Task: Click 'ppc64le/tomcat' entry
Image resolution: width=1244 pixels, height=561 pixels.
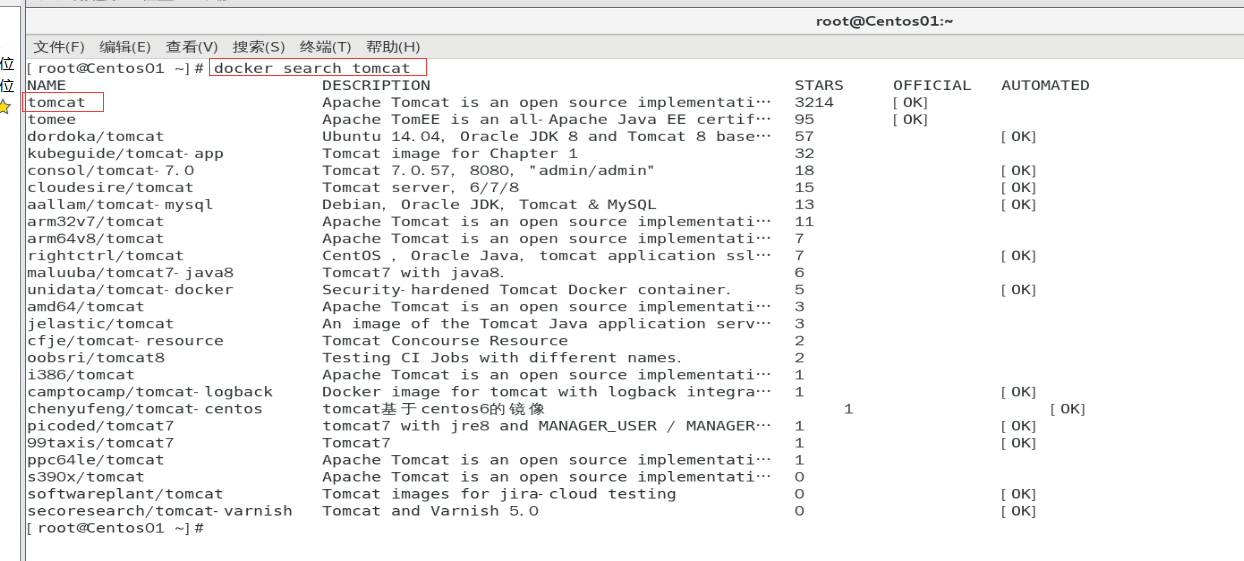Action: click(x=96, y=459)
